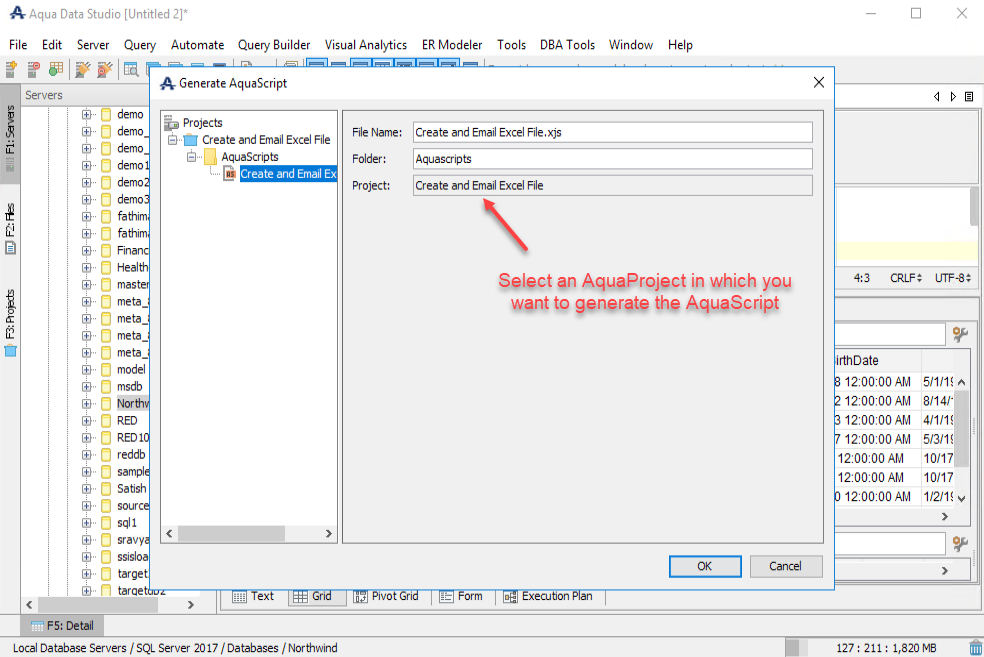The height and width of the screenshot is (657, 984).
Task: Open the Automate menu
Action: tap(198, 45)
